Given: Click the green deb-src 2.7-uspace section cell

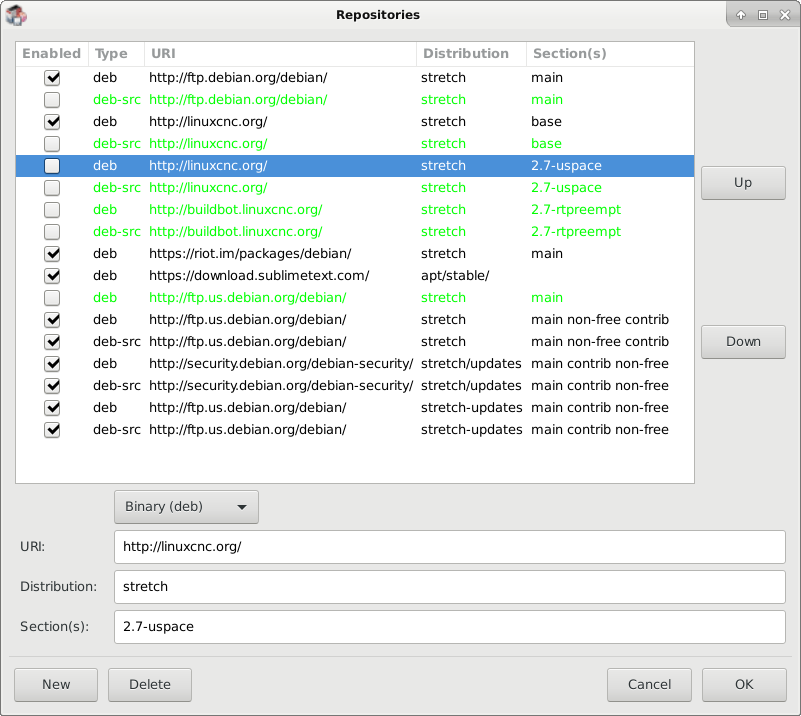Looking at the screenshot, I should [566, 188].
